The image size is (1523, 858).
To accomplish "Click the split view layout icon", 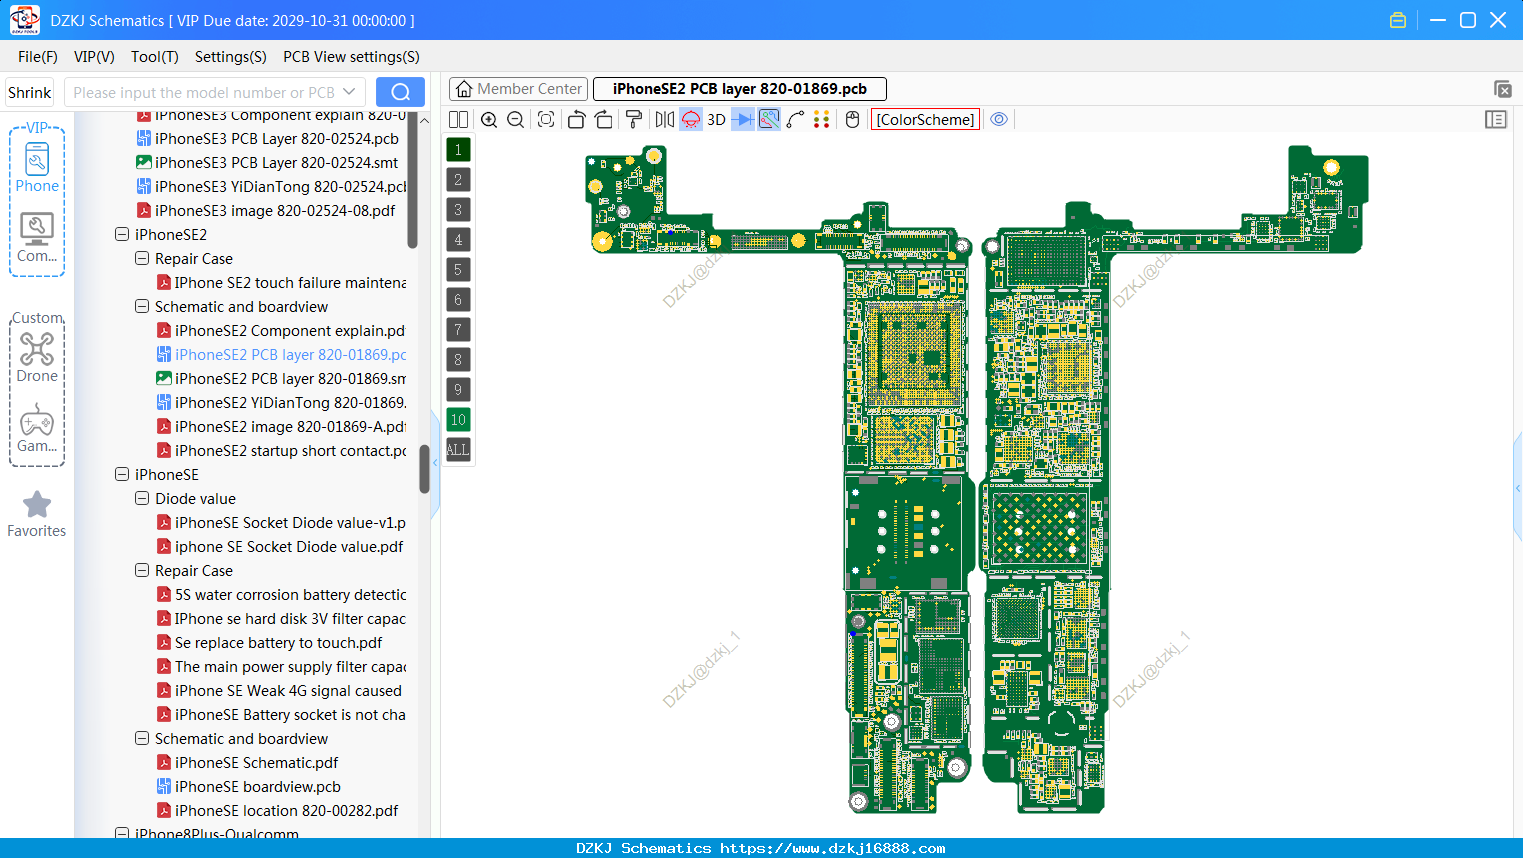I will click(458, 119).
